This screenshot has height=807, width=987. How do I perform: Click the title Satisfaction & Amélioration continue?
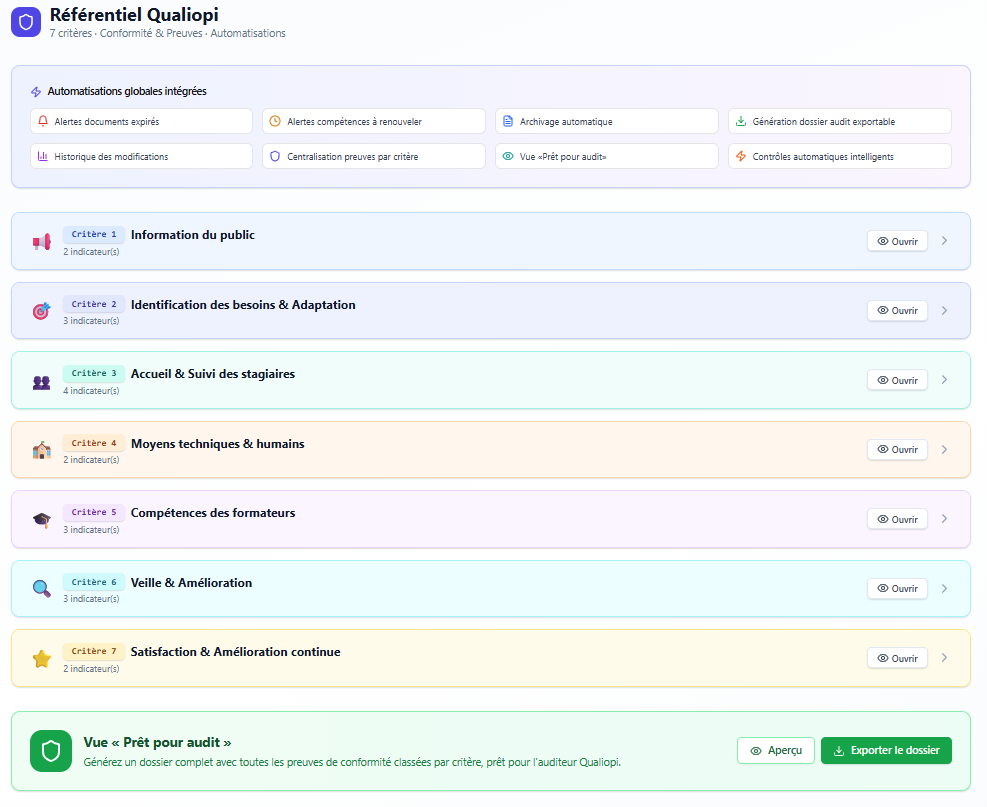[x=235, y=652]
